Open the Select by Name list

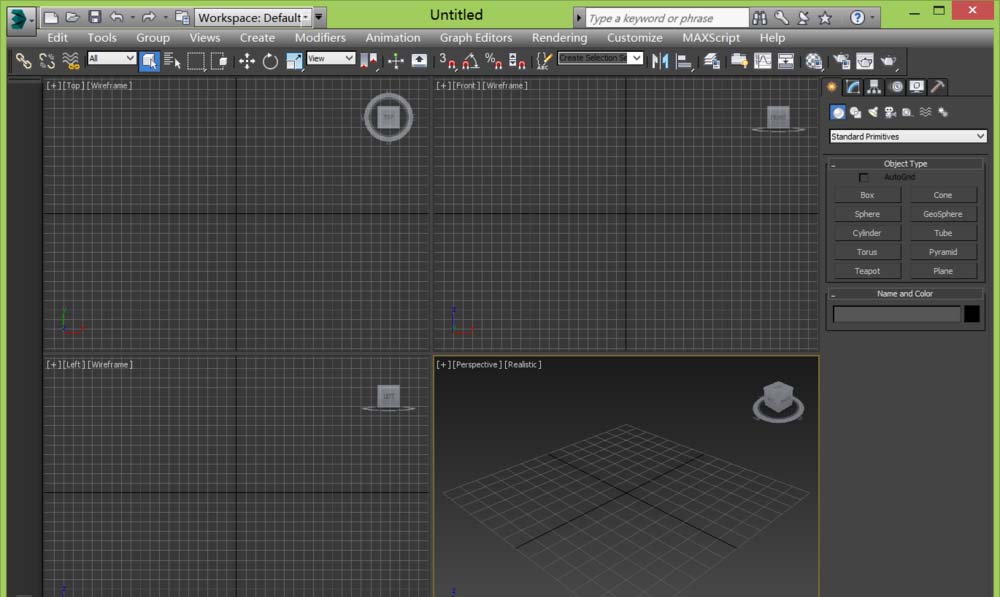[x=172, y=61]
